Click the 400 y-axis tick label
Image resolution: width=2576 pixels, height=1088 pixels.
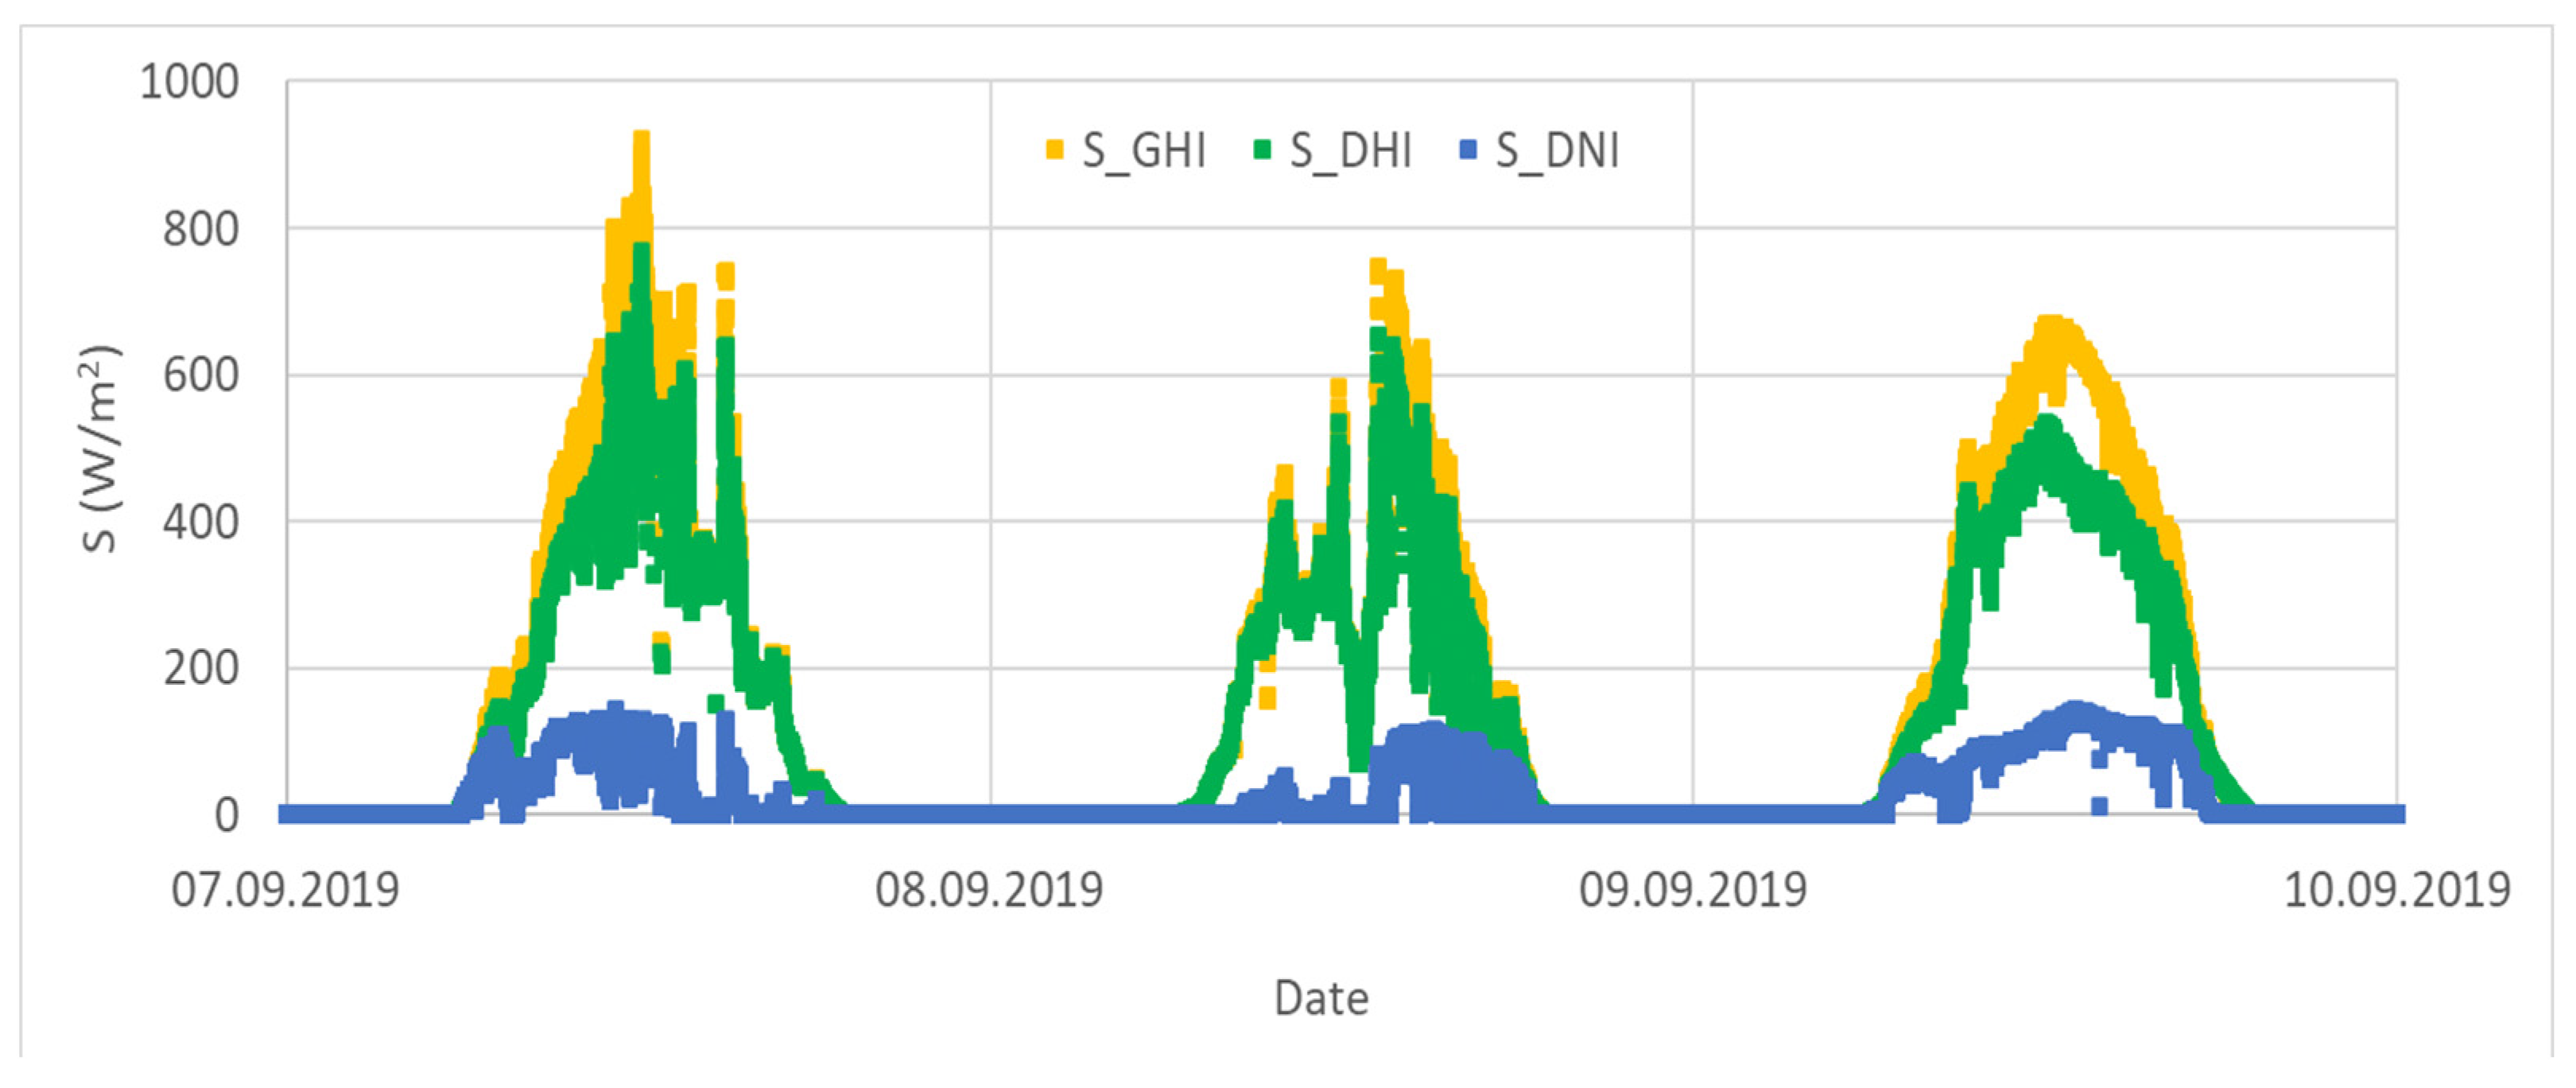point(200,522)
